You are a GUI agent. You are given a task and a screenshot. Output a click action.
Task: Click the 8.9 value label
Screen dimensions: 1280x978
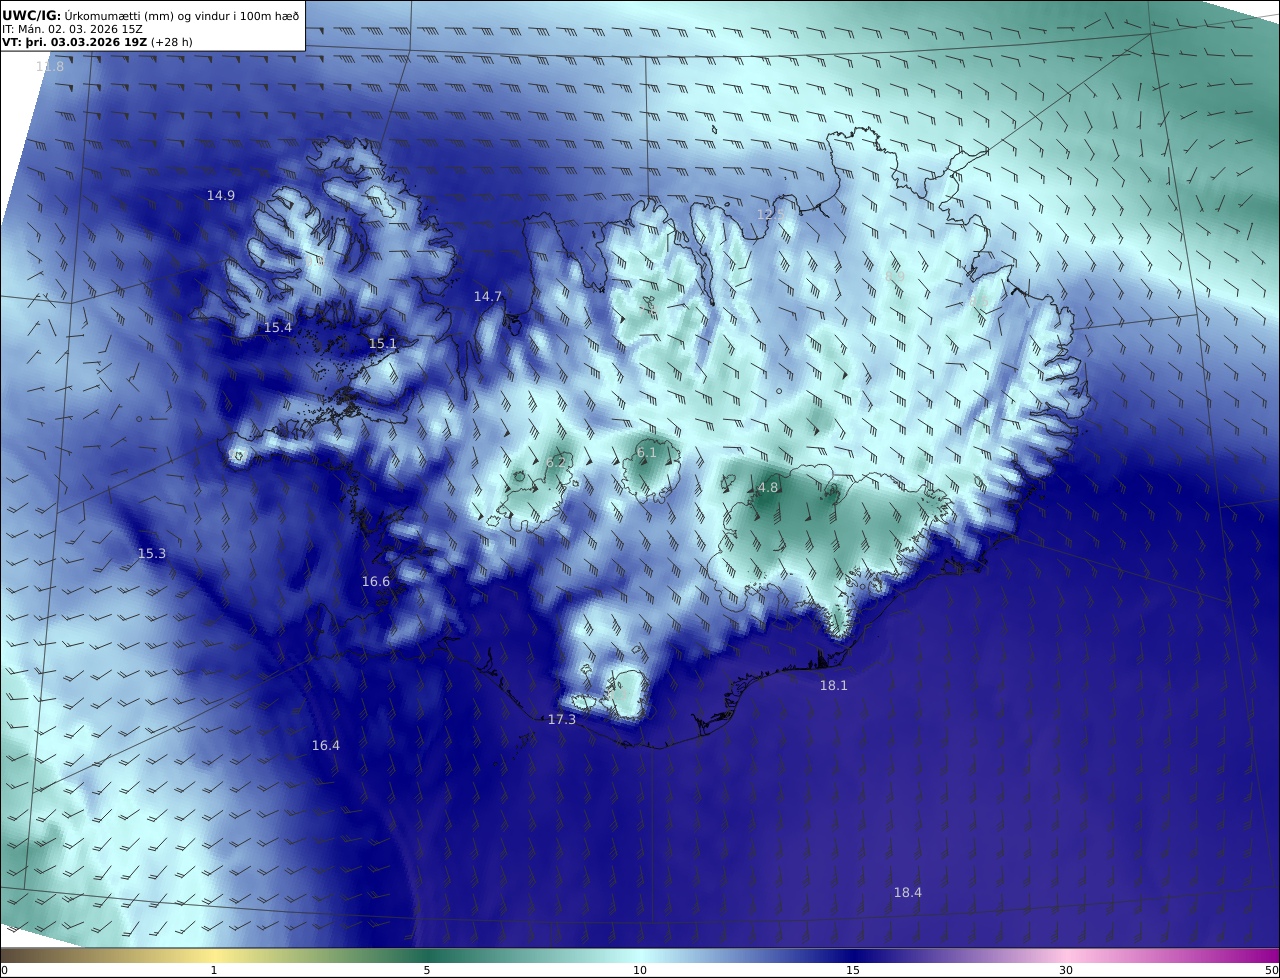[x=895, y=275]
